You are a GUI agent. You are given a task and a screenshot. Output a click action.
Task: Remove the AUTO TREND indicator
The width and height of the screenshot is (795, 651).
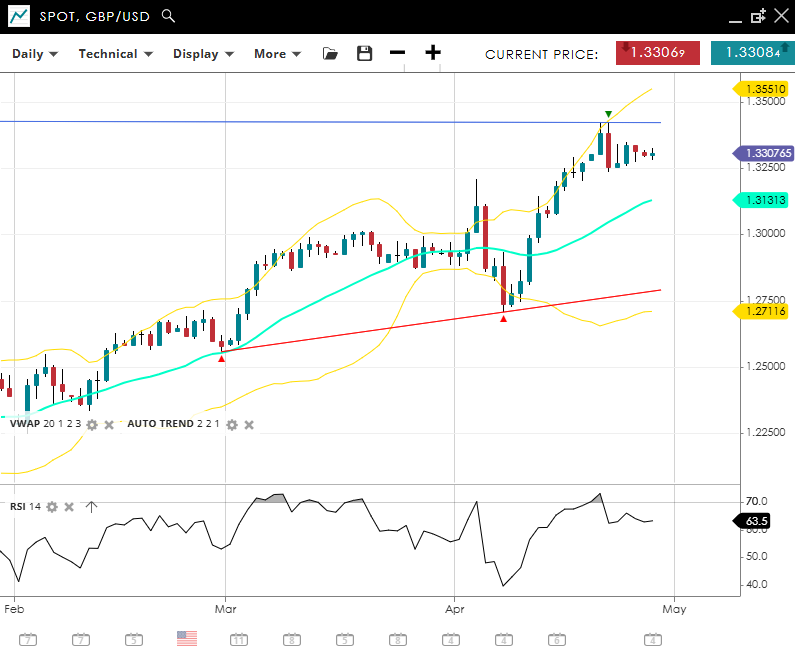249,424
